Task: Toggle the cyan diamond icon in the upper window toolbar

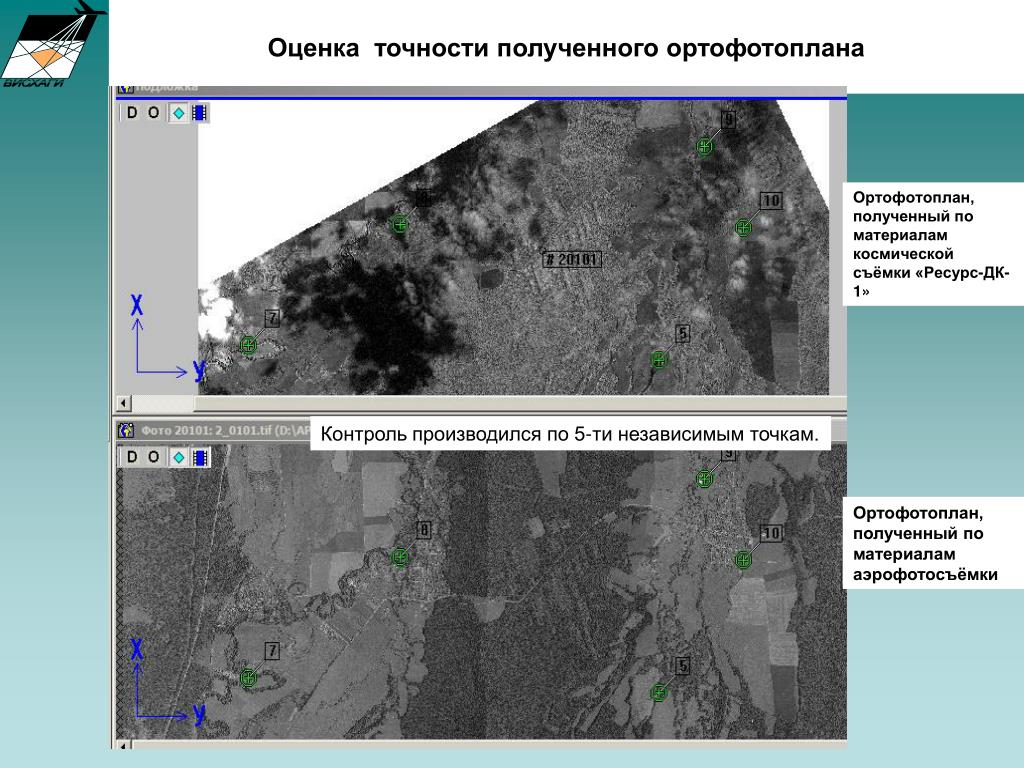Action: [178, 113]
